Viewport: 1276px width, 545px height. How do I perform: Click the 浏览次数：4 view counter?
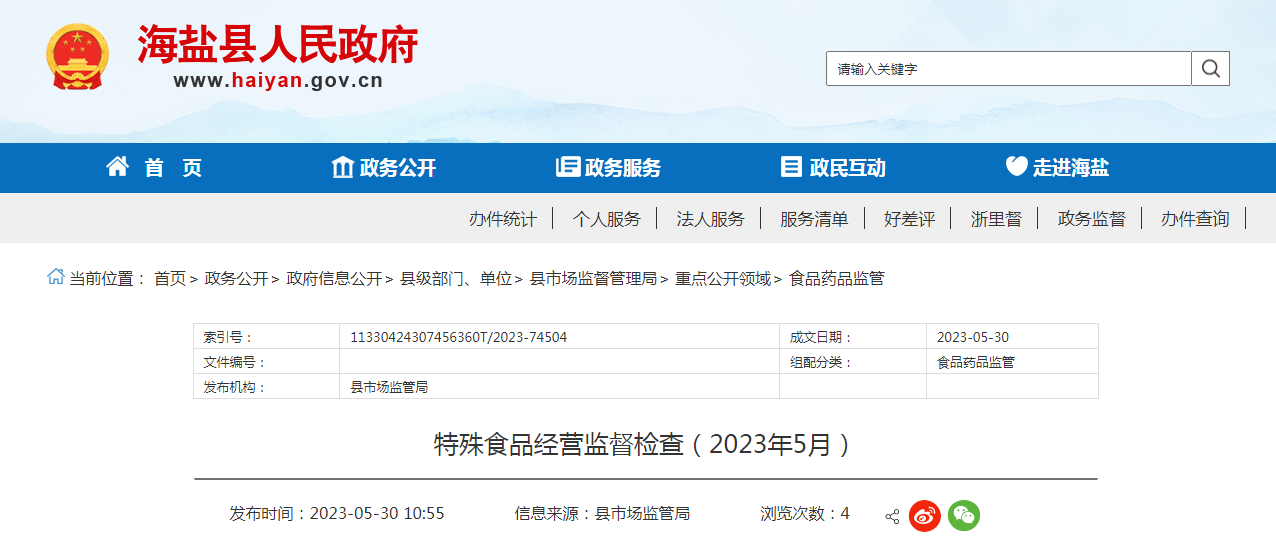(805, 514)
